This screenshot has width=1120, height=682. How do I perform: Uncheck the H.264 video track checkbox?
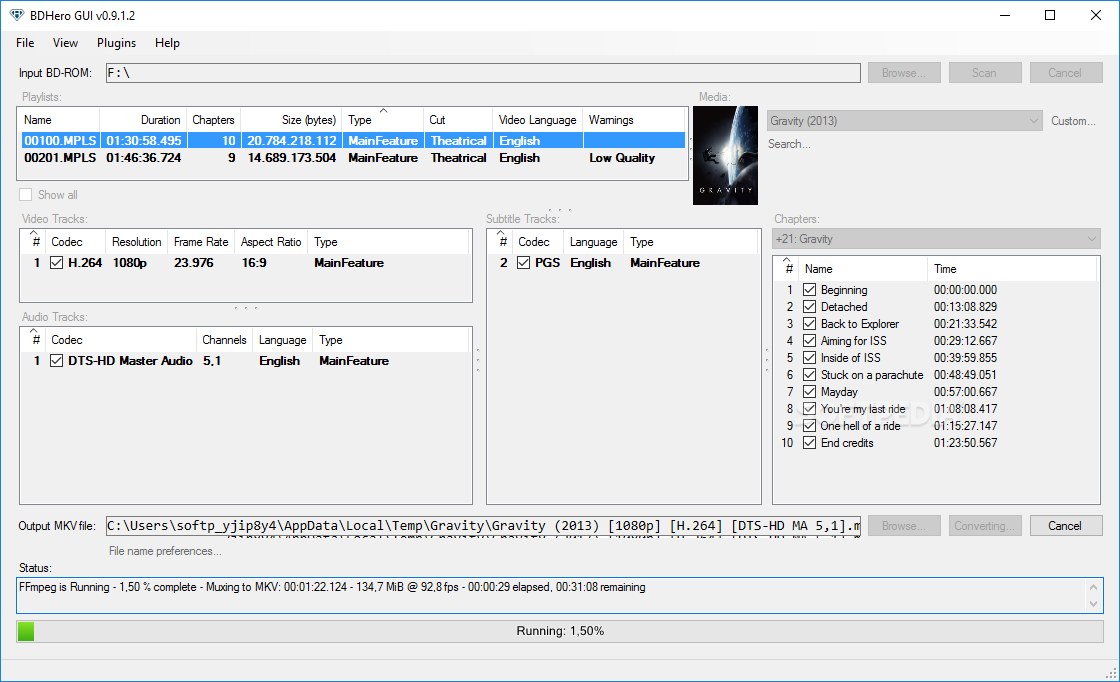(x=56, y=263)
